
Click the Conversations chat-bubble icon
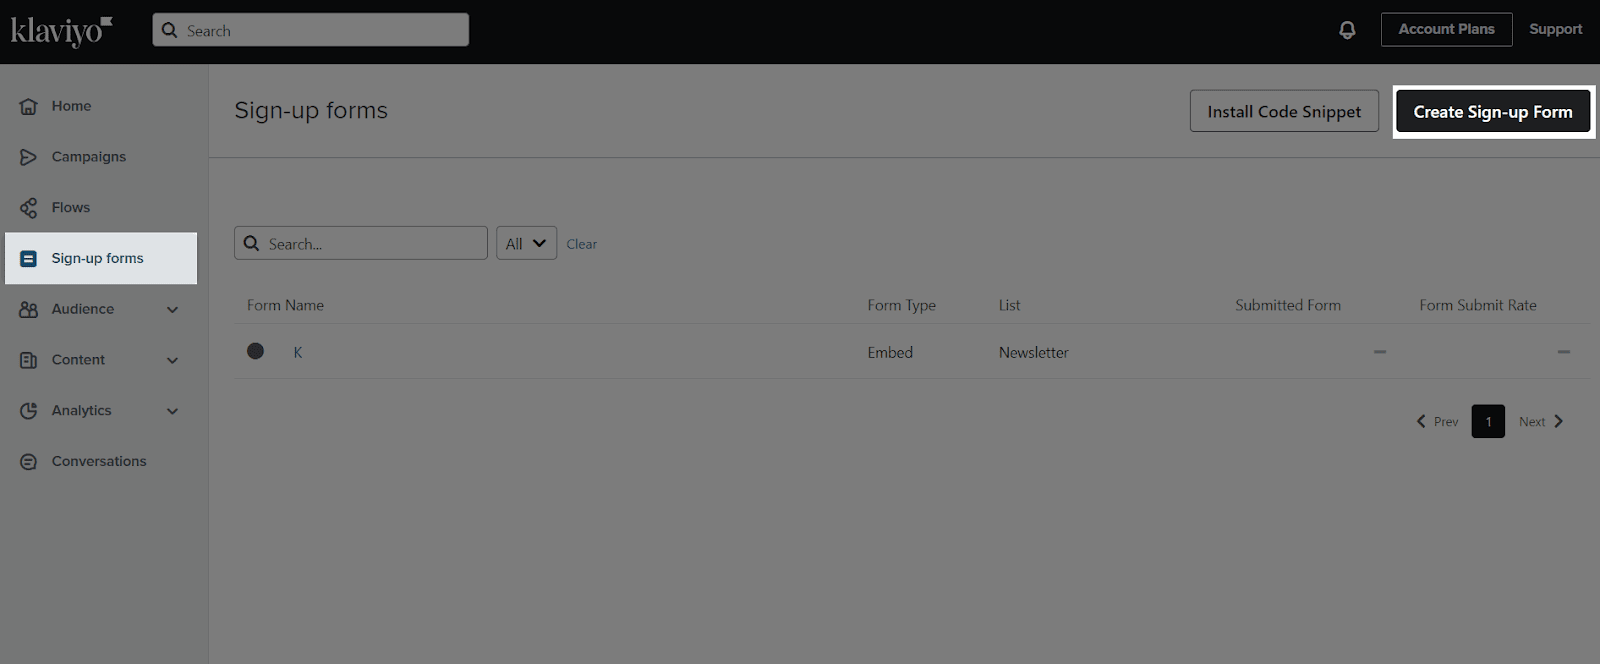(29, 462)
